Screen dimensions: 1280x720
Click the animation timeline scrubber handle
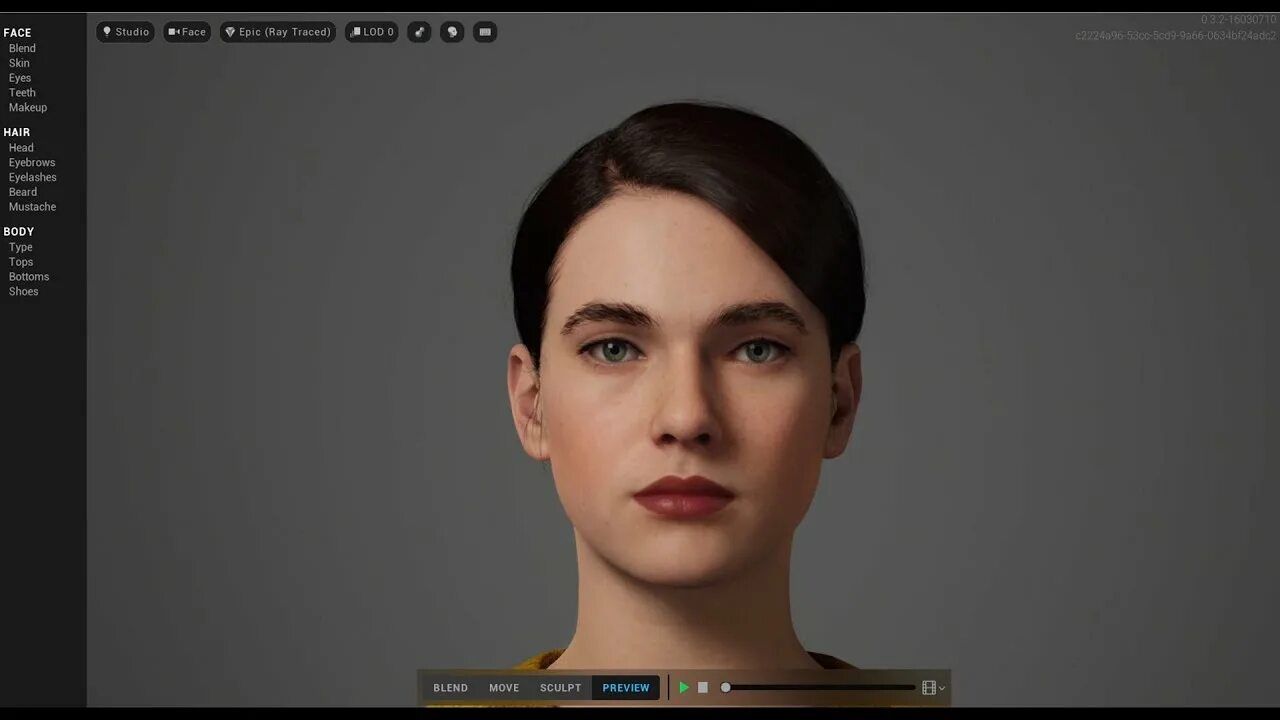click(x=726, y=688)
